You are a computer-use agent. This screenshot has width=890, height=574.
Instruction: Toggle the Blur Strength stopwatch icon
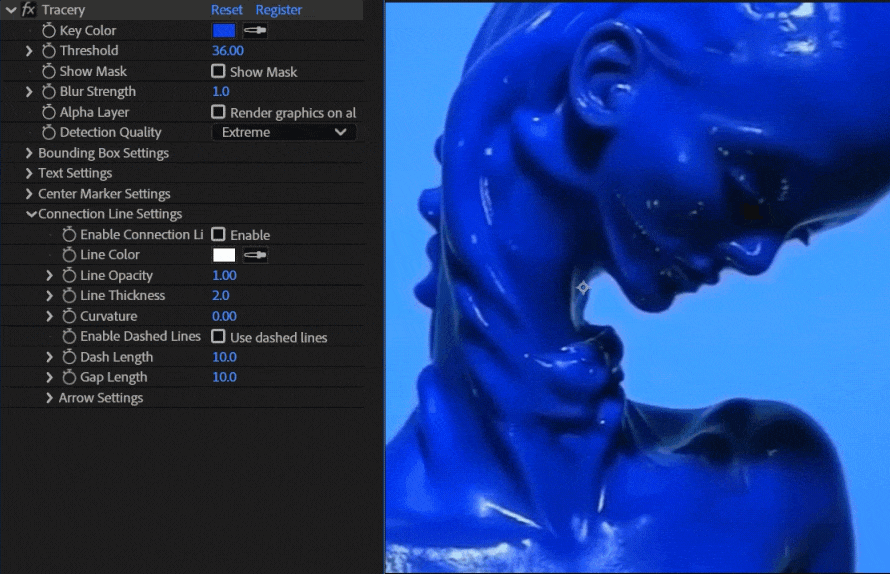point(48,92)
